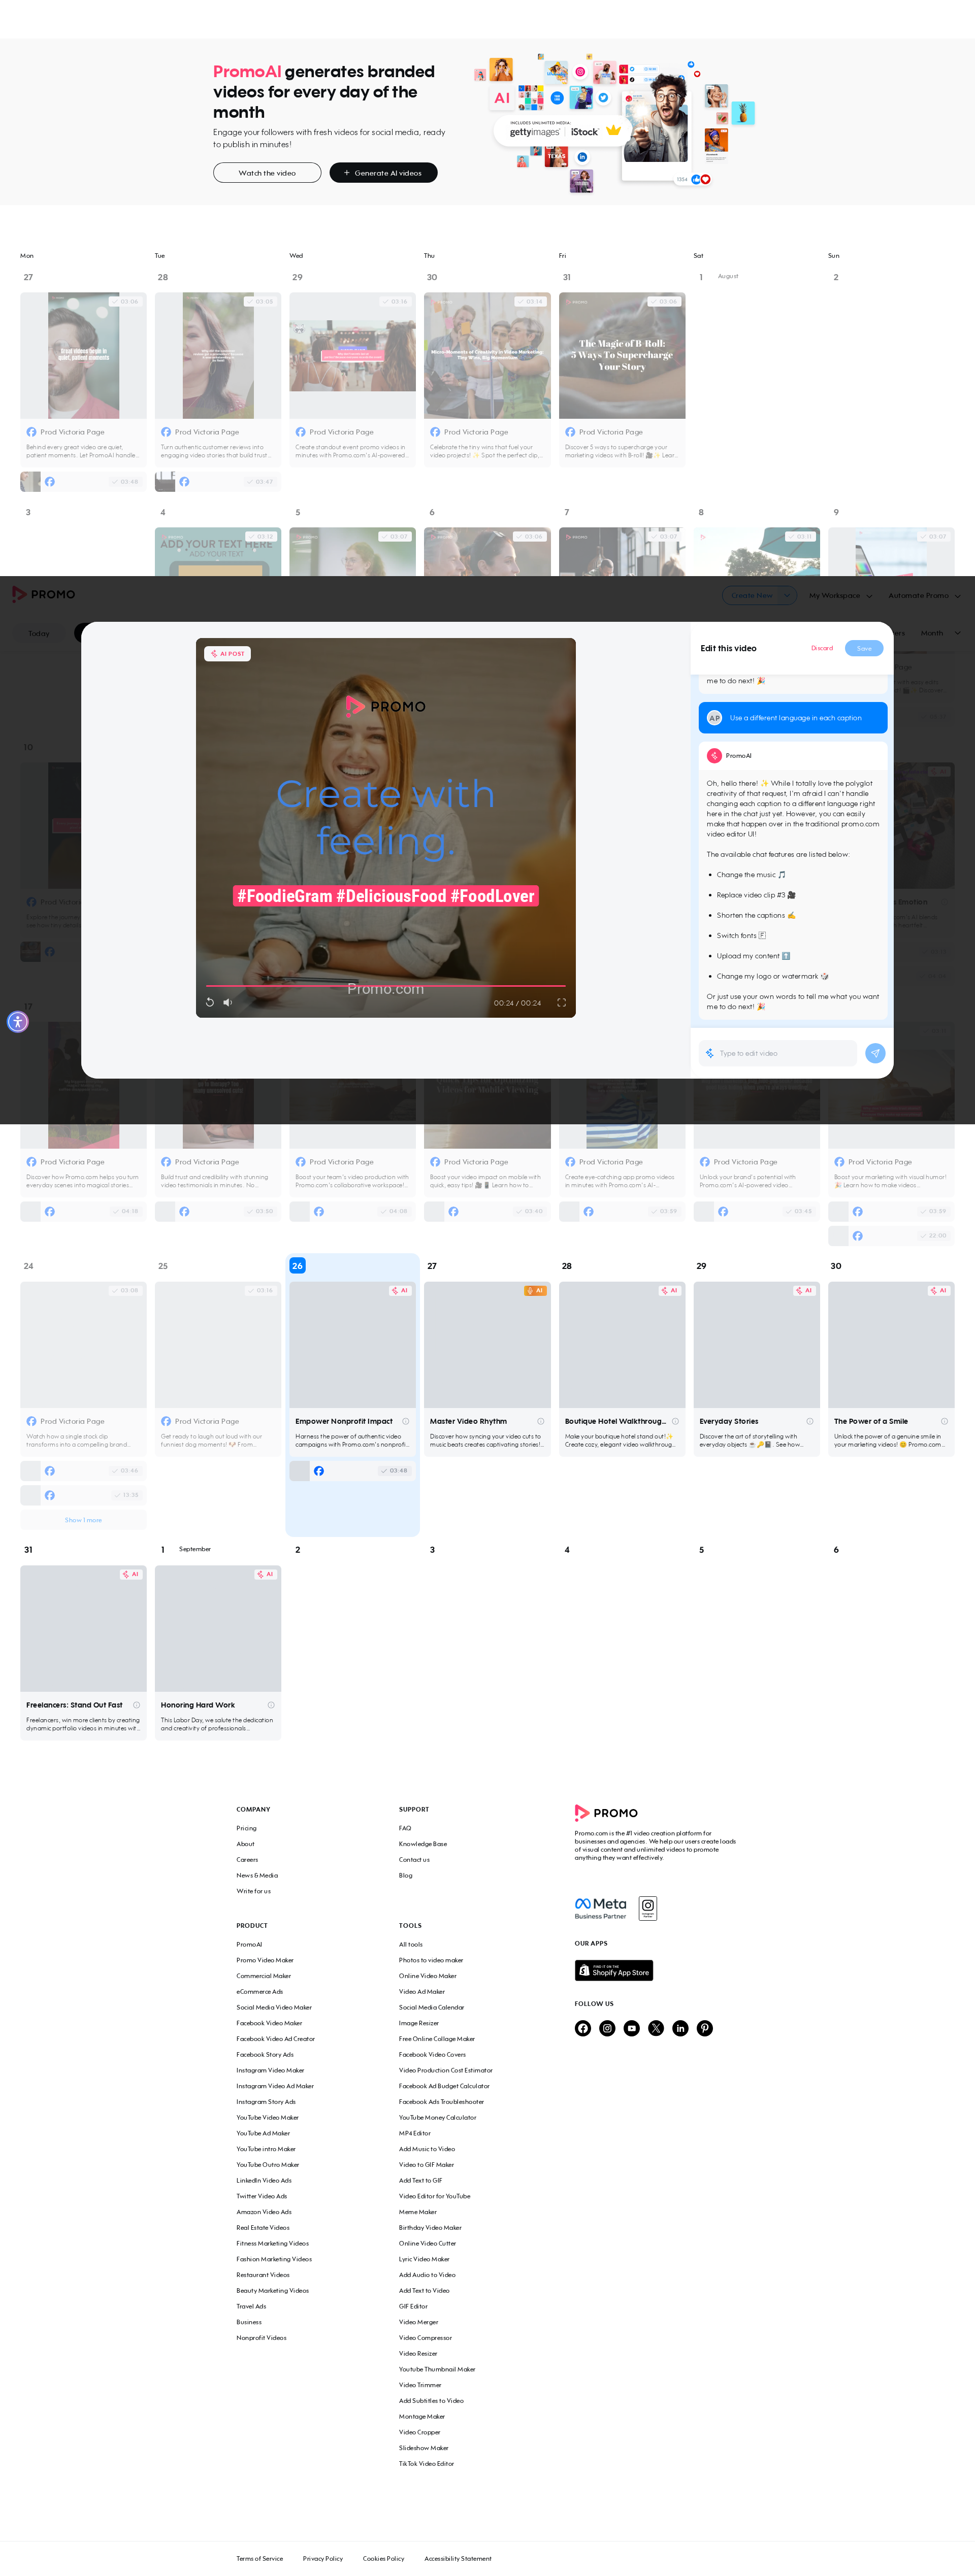Viewport: 975px width, 2576px height.
Task: Open the video in fullscreen mode
Action: (x=561, y=1002)
